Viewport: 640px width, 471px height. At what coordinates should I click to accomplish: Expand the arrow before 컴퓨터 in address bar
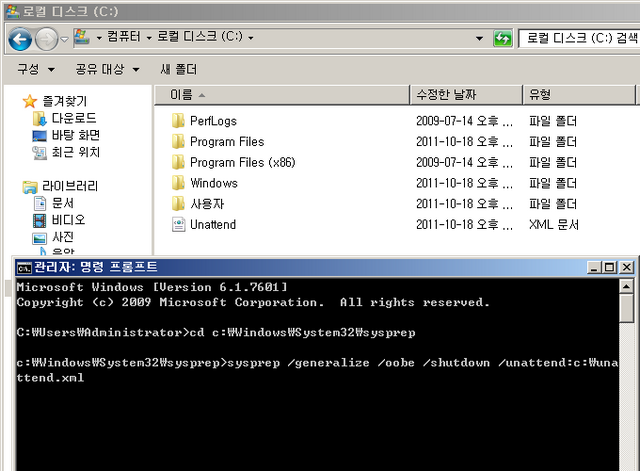tap(99, 38)
